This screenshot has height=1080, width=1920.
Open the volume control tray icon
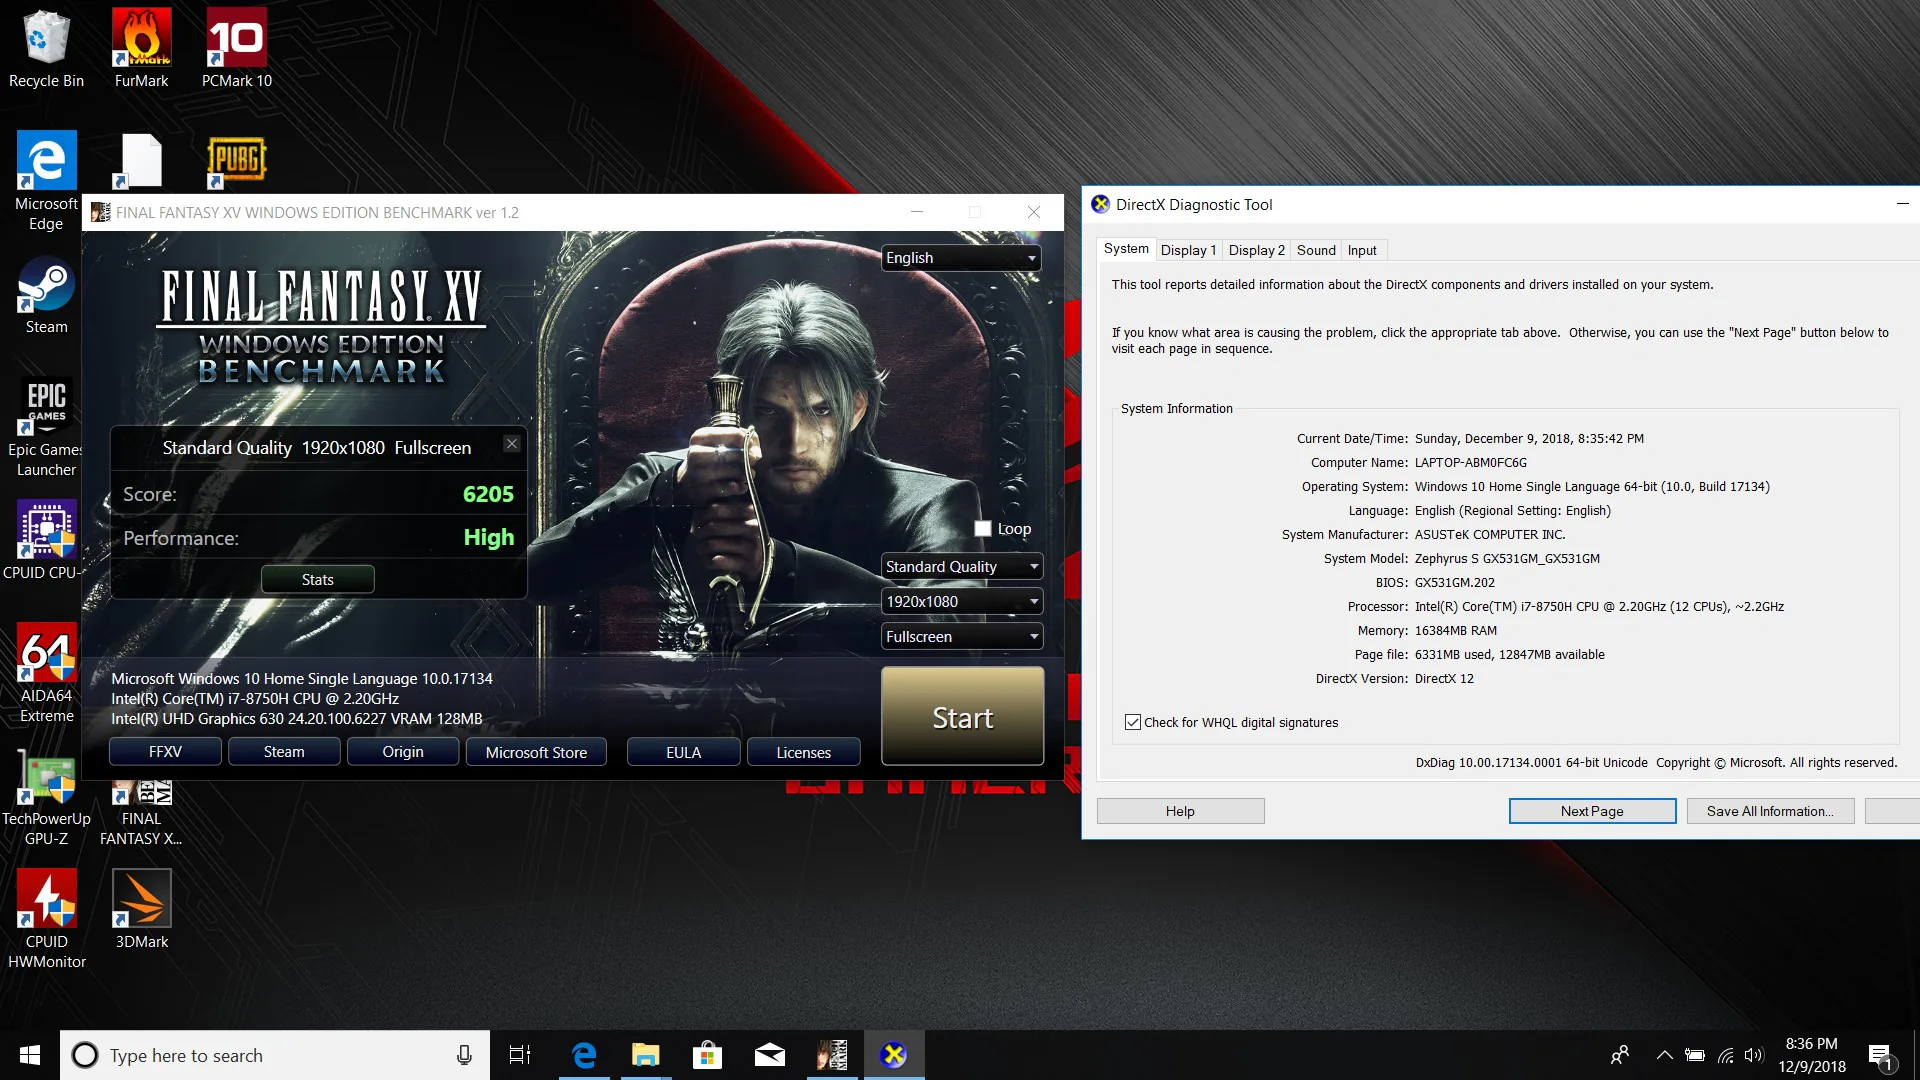(x=1754, y=1055)
